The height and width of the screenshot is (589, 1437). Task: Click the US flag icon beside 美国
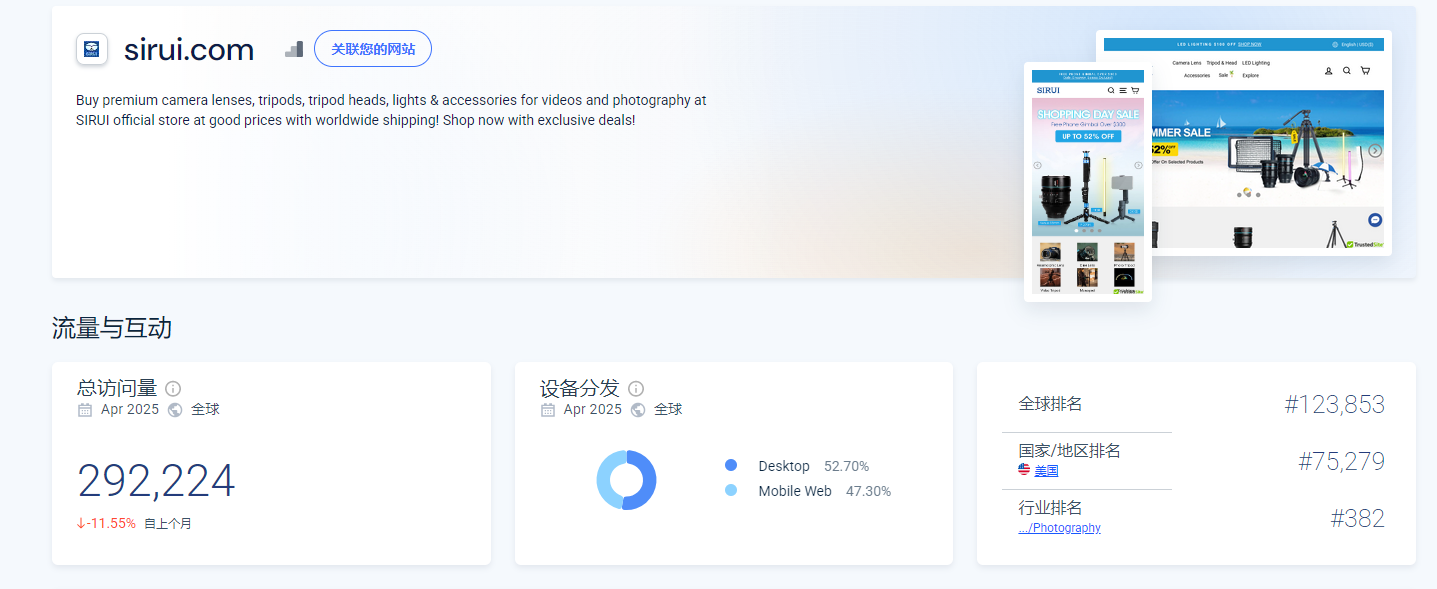coord(1024,470)
